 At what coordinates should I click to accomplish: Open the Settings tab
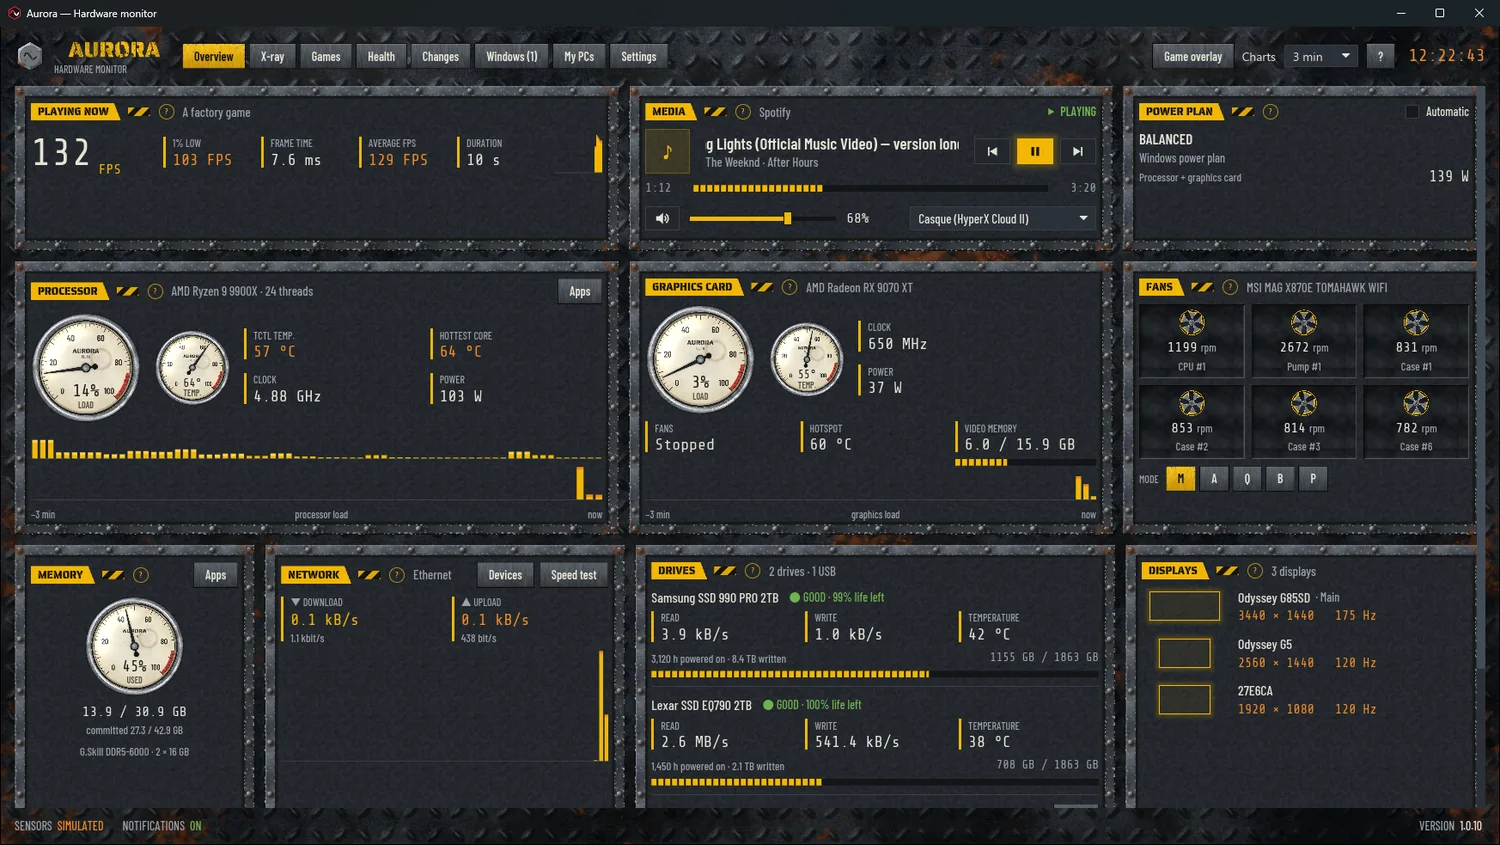639,57
